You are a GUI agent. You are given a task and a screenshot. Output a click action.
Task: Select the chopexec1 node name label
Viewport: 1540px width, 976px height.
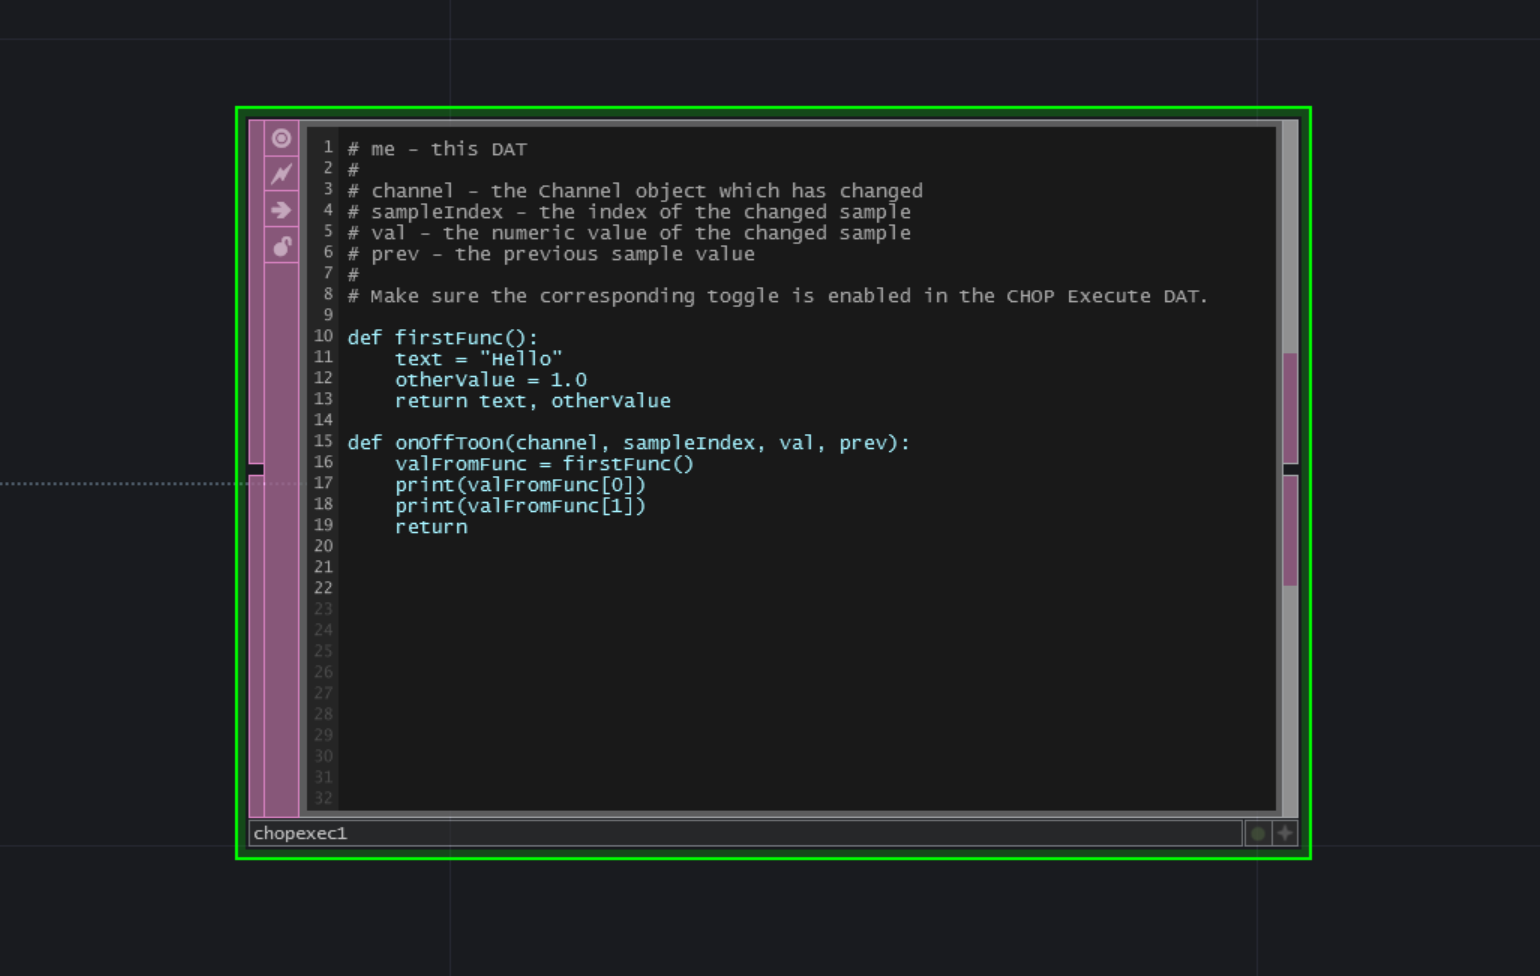pyautogui.click(x=300, y=833)
